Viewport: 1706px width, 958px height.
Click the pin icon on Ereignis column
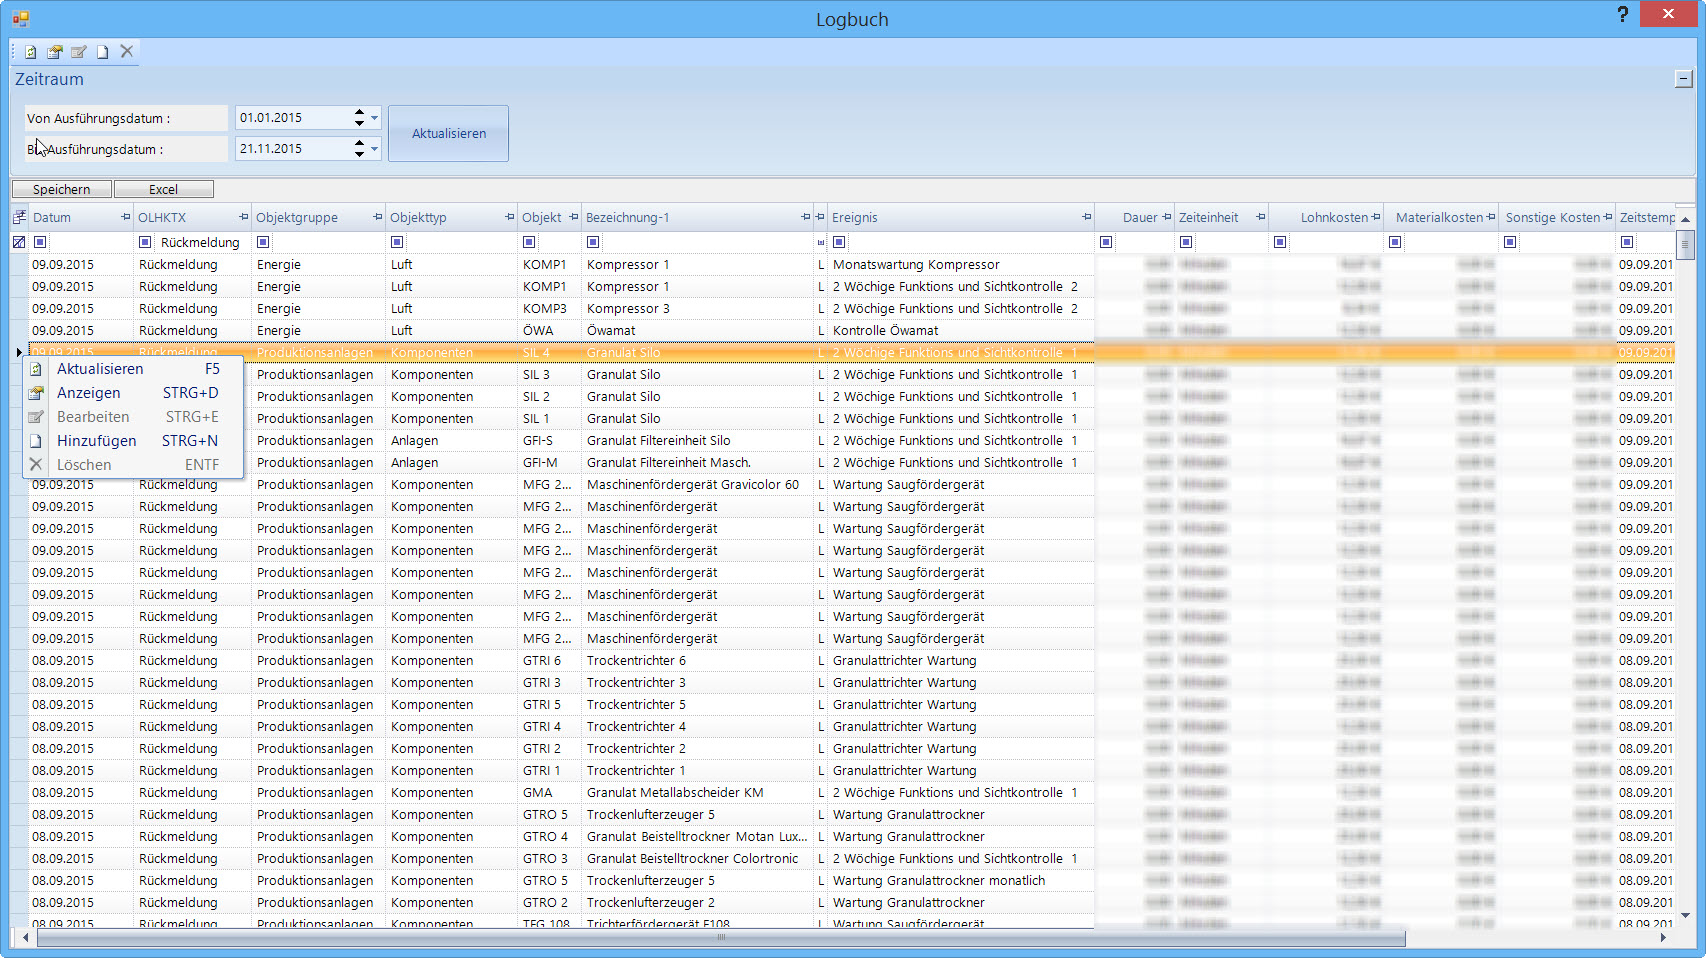pyautogui.click(x=1086, y=217)
